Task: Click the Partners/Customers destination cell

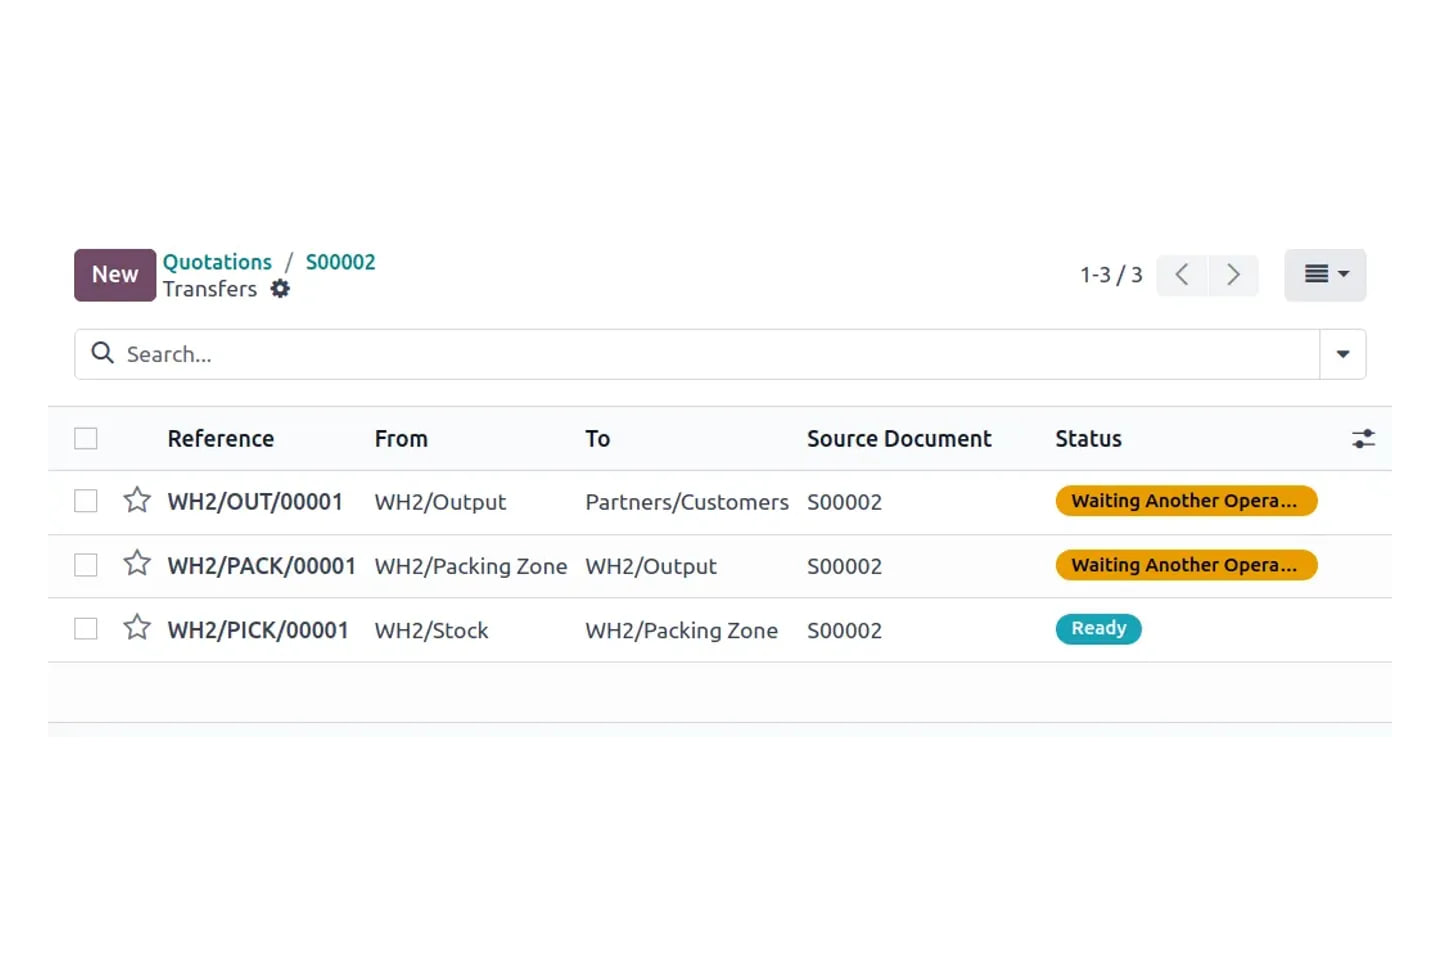Action: (687, 502)
